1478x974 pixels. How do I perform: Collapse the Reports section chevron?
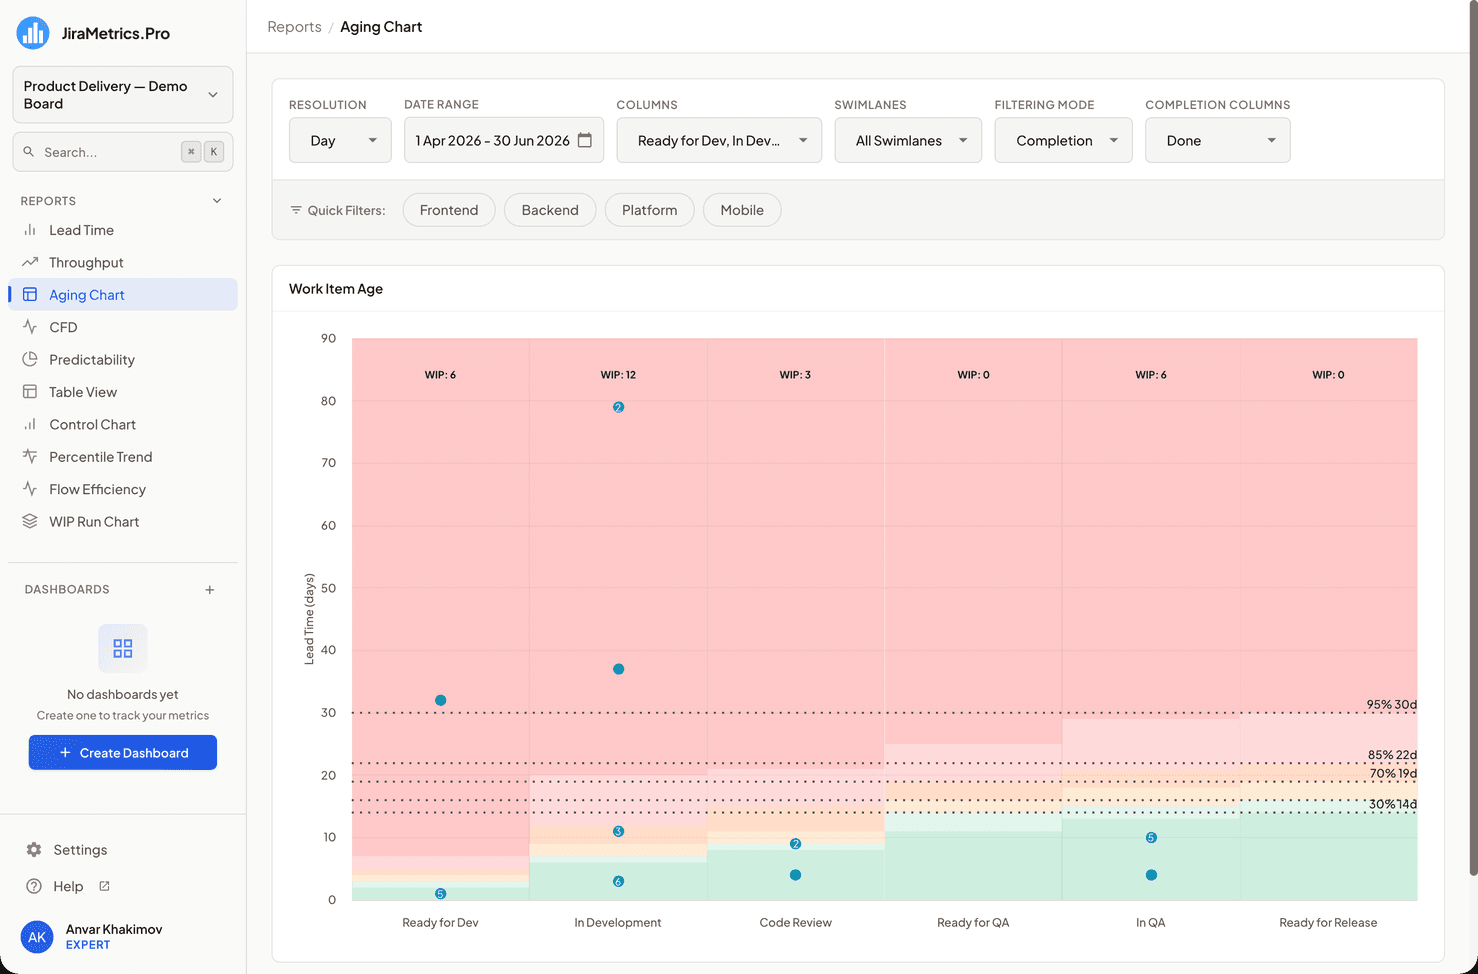[x=217, y=201]
